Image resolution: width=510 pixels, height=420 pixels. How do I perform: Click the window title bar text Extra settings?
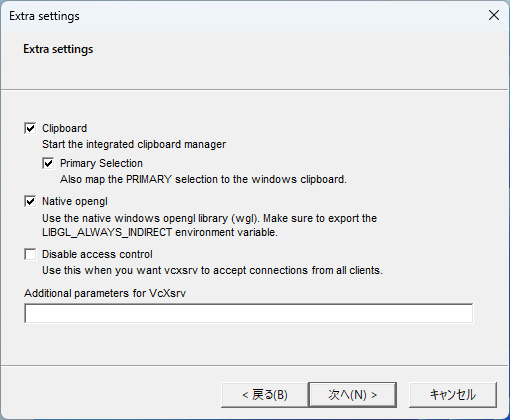point(44,16)
